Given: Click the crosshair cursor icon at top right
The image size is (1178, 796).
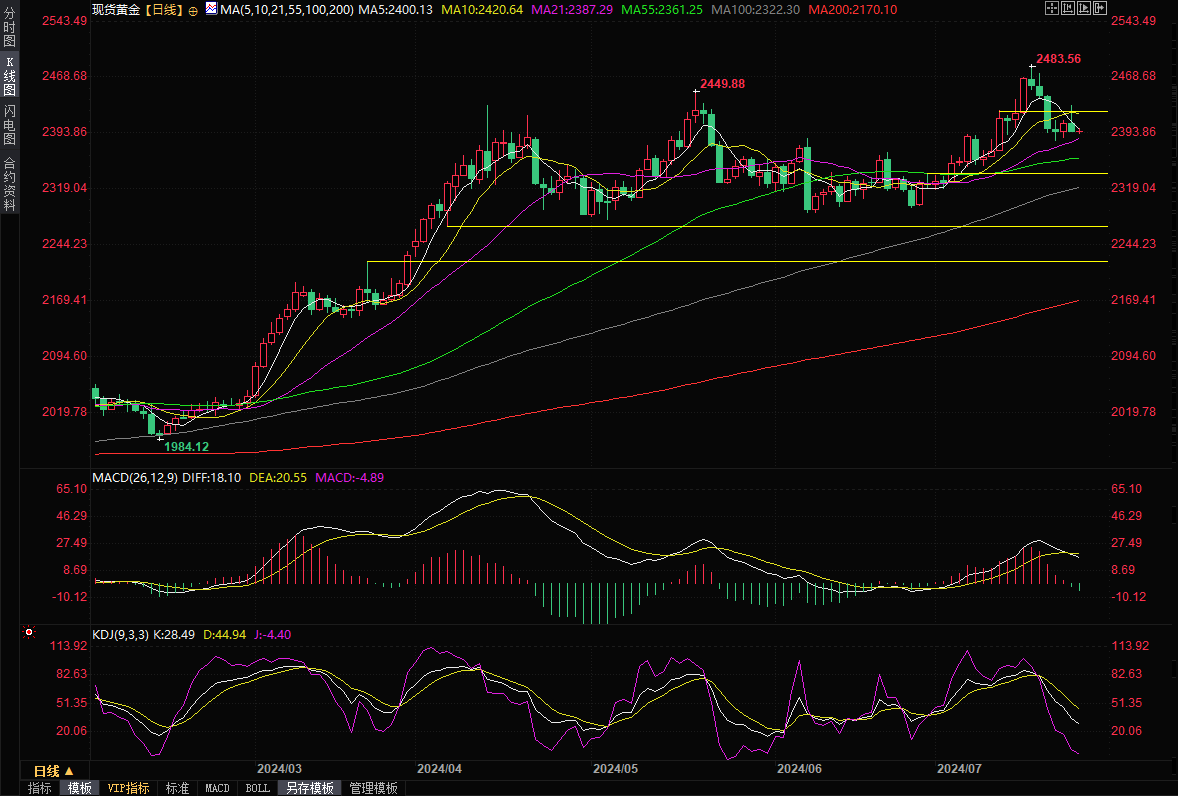Looking at the screenshot, I should pyautogui.click(x=1051, y=8).
